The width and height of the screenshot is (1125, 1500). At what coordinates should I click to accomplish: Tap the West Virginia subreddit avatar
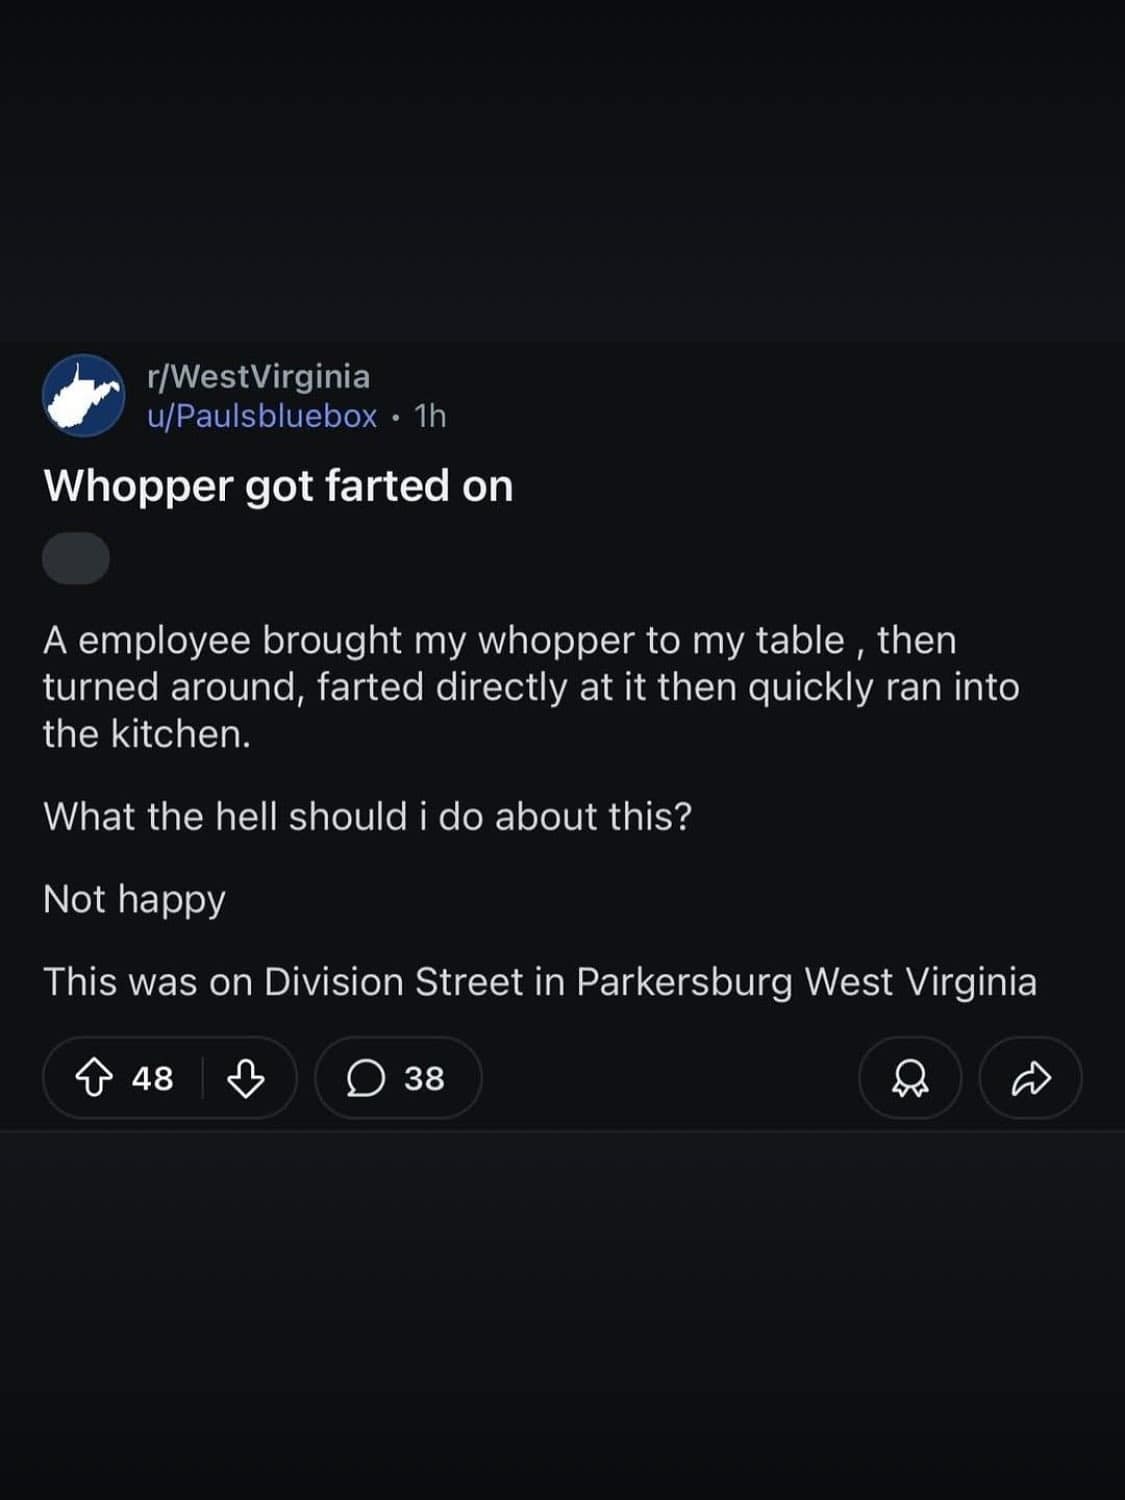[83, 396]
